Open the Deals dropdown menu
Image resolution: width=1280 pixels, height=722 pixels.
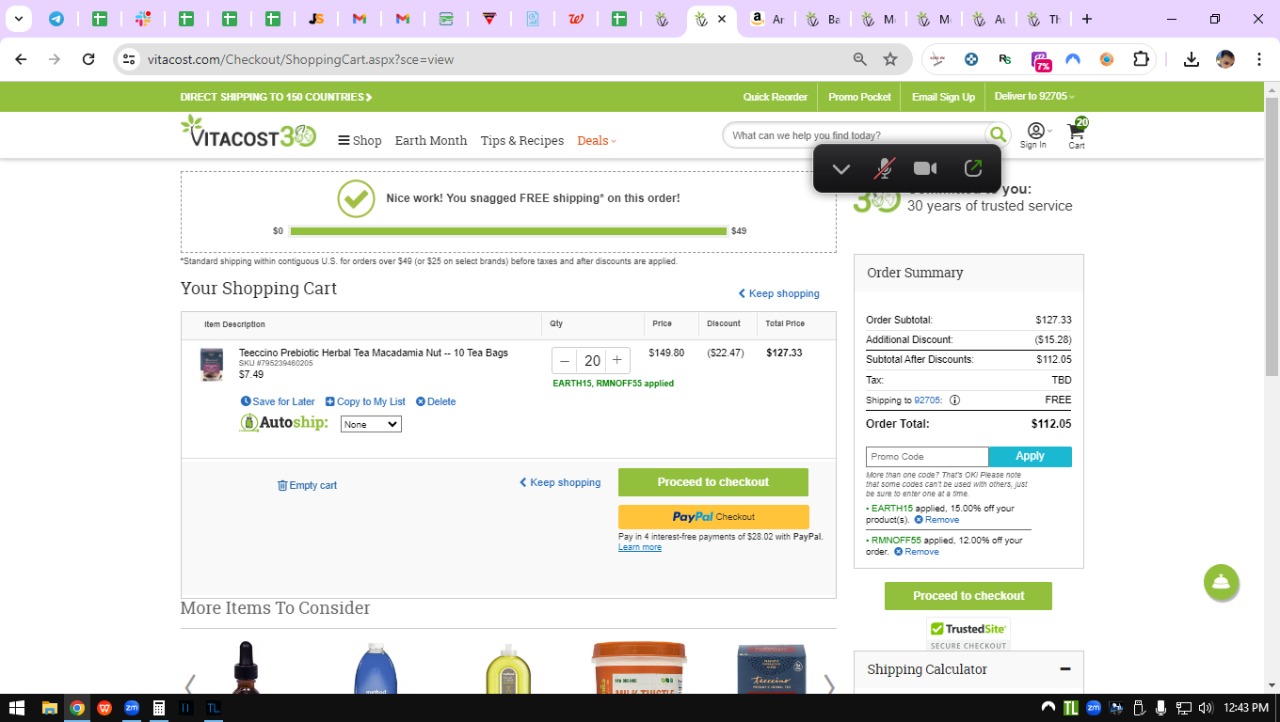click(596, 141)
